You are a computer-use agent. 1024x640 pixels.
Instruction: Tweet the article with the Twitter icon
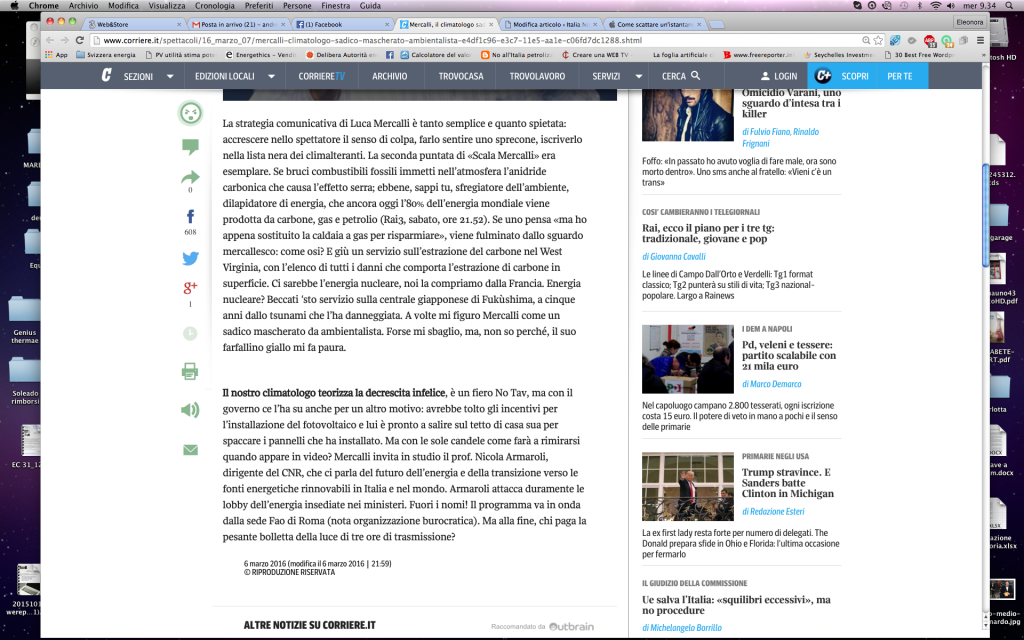point(190,258)
